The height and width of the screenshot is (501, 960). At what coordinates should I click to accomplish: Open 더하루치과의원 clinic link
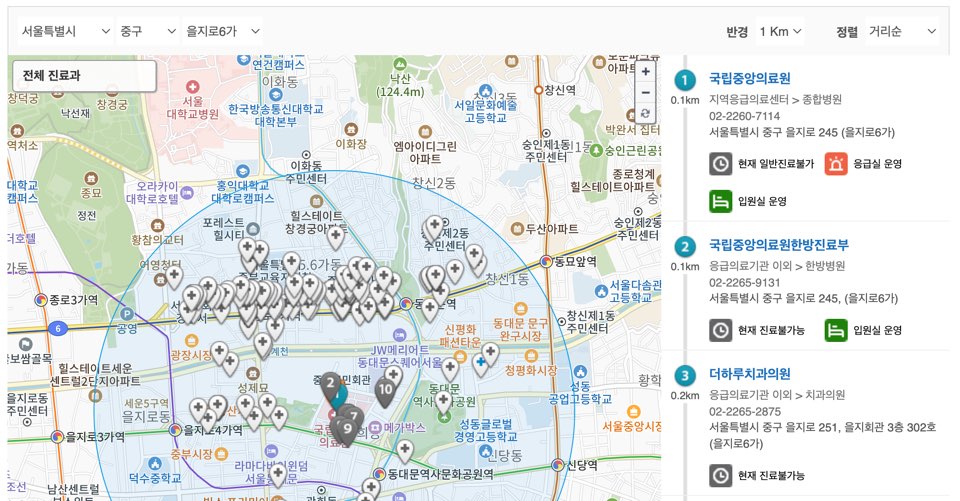tap(749, 374)
